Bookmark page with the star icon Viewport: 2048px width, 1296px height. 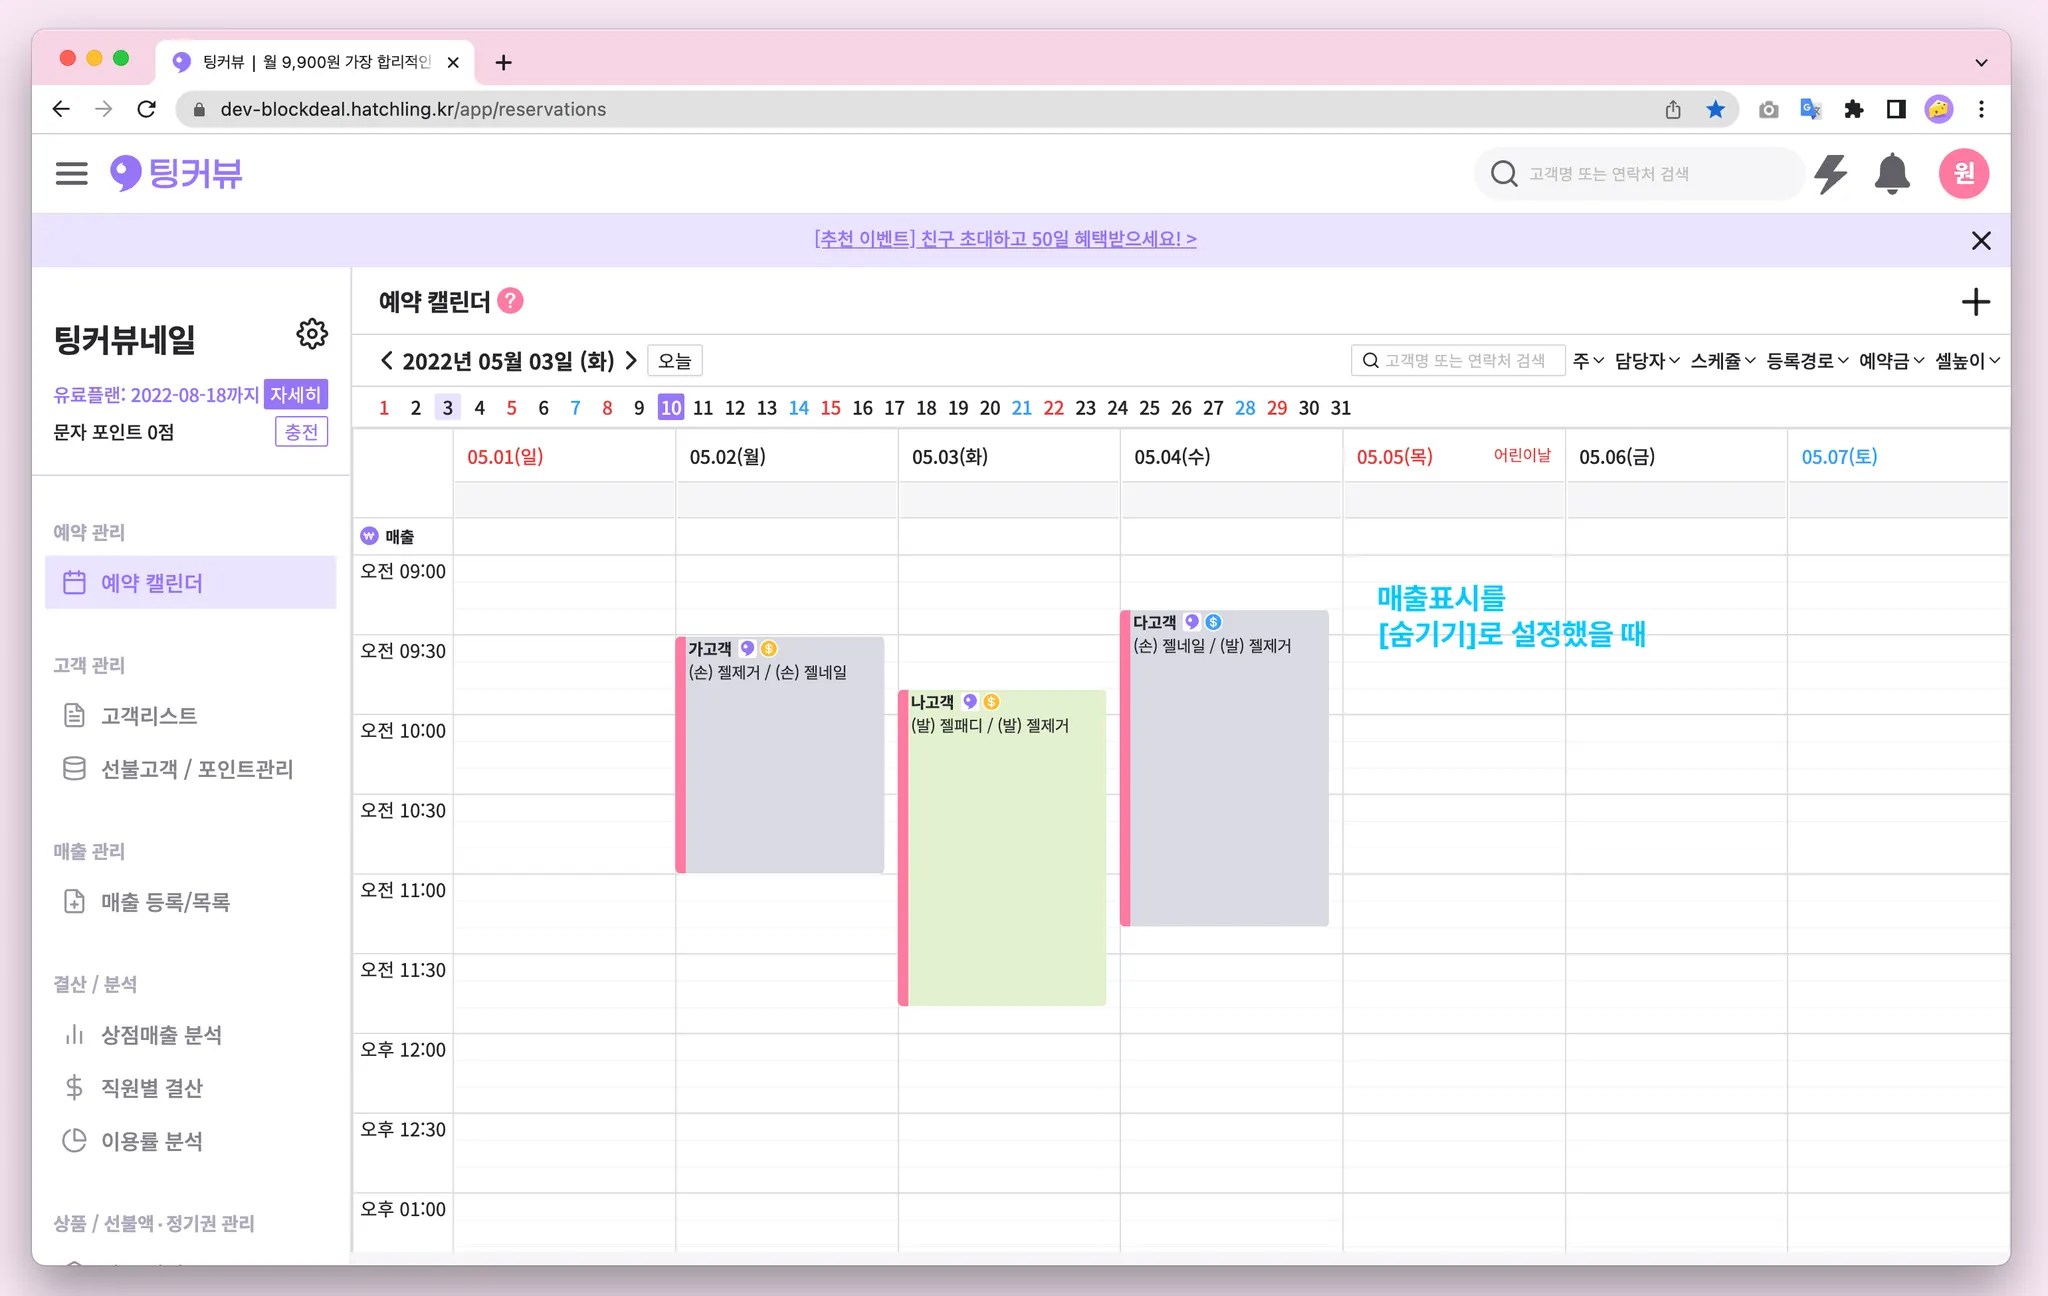(x=1716, y=109)
